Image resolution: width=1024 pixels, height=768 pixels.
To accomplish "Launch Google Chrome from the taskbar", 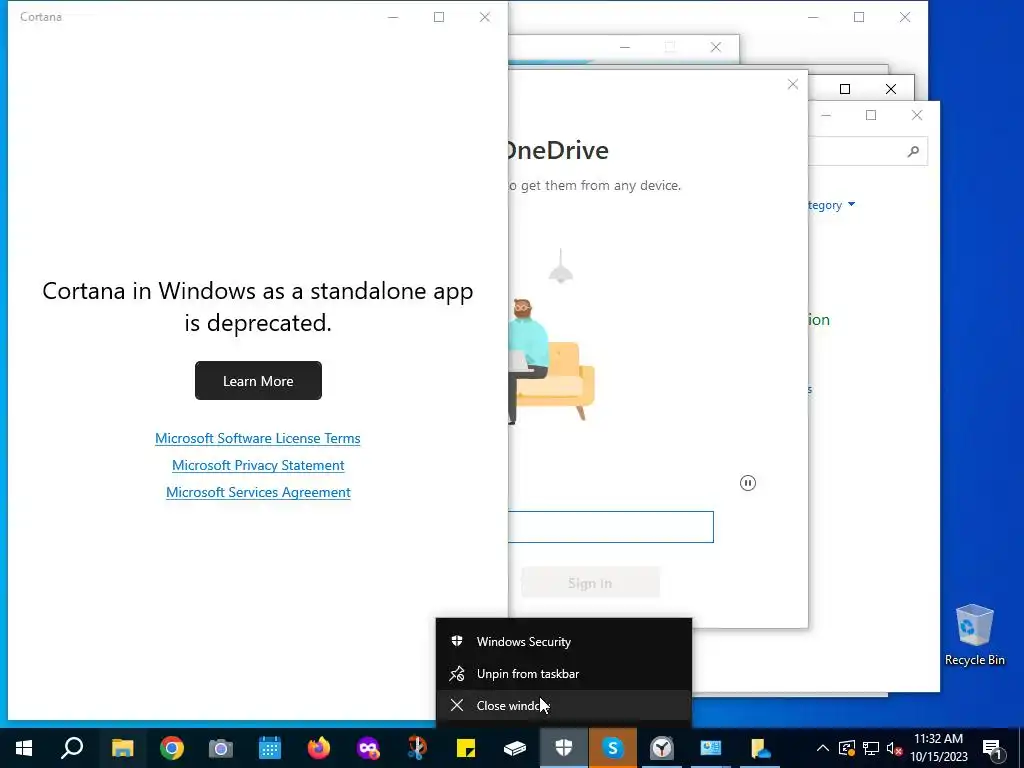I will pos(172,748).
